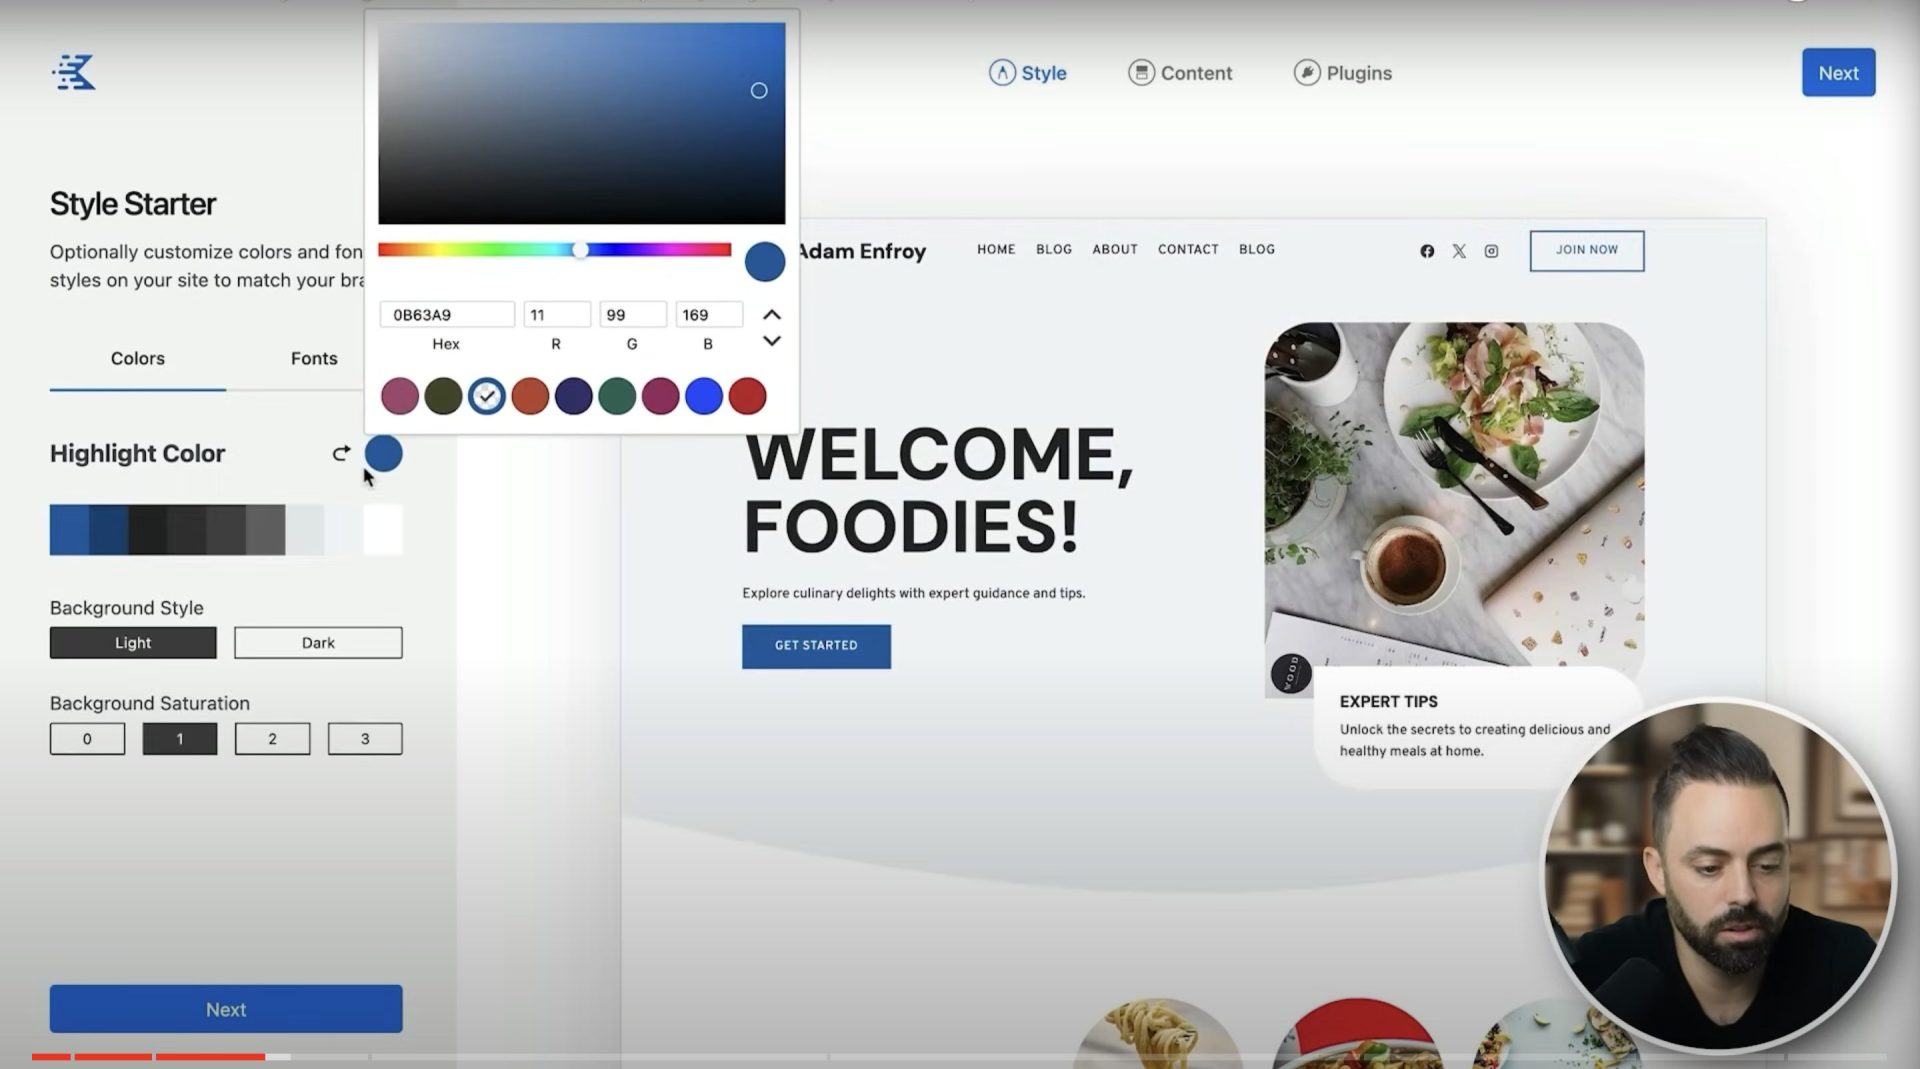
Task: Set background saturation to 2
Action: point(272,739)
